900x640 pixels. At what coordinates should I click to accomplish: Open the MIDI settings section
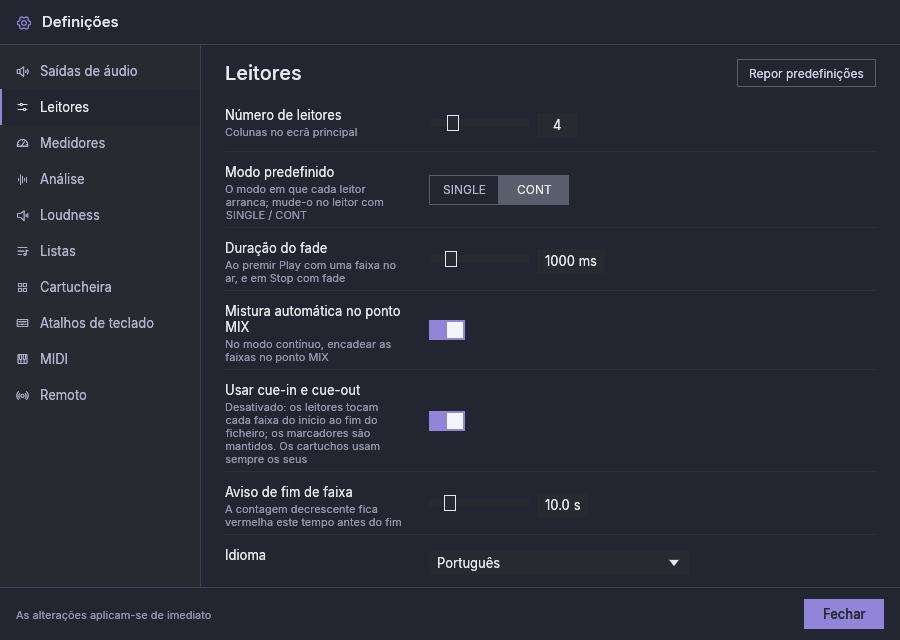click(100, 359)
